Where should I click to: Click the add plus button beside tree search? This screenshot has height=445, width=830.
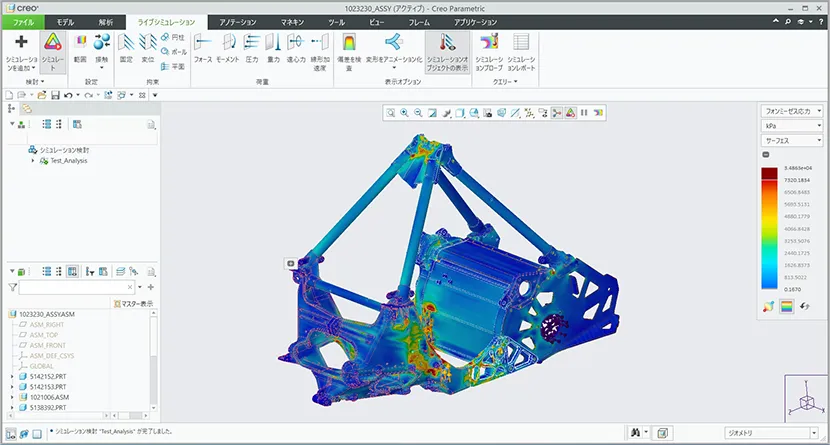151,287
